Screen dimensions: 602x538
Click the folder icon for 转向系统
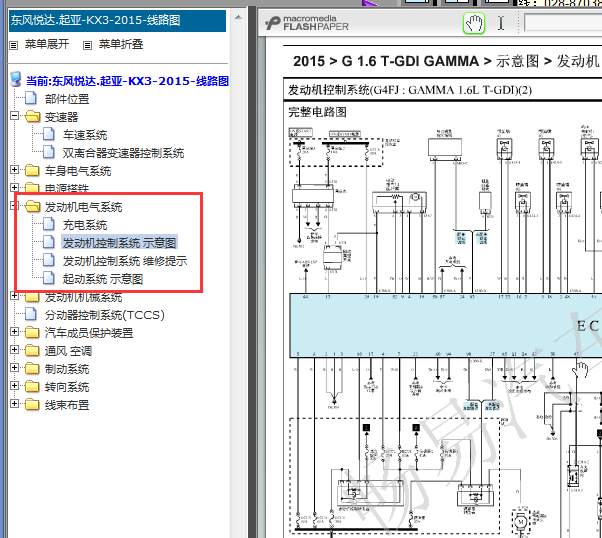pos(33,386)
